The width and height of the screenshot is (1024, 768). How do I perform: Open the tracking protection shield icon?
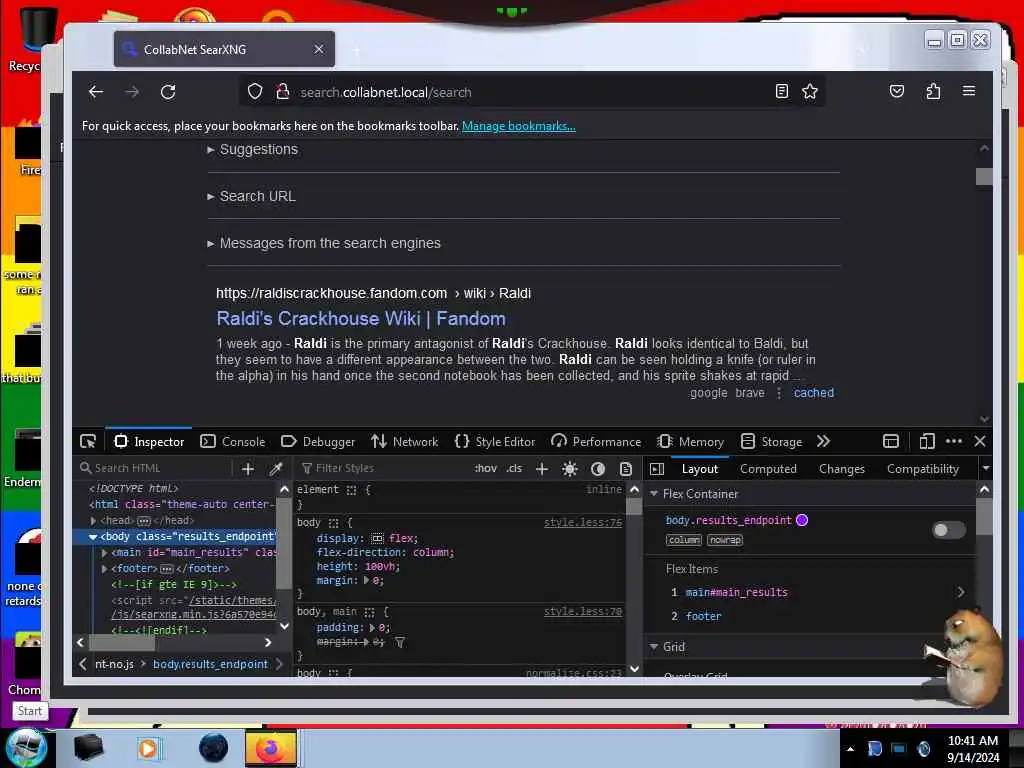tap(255, 91)
